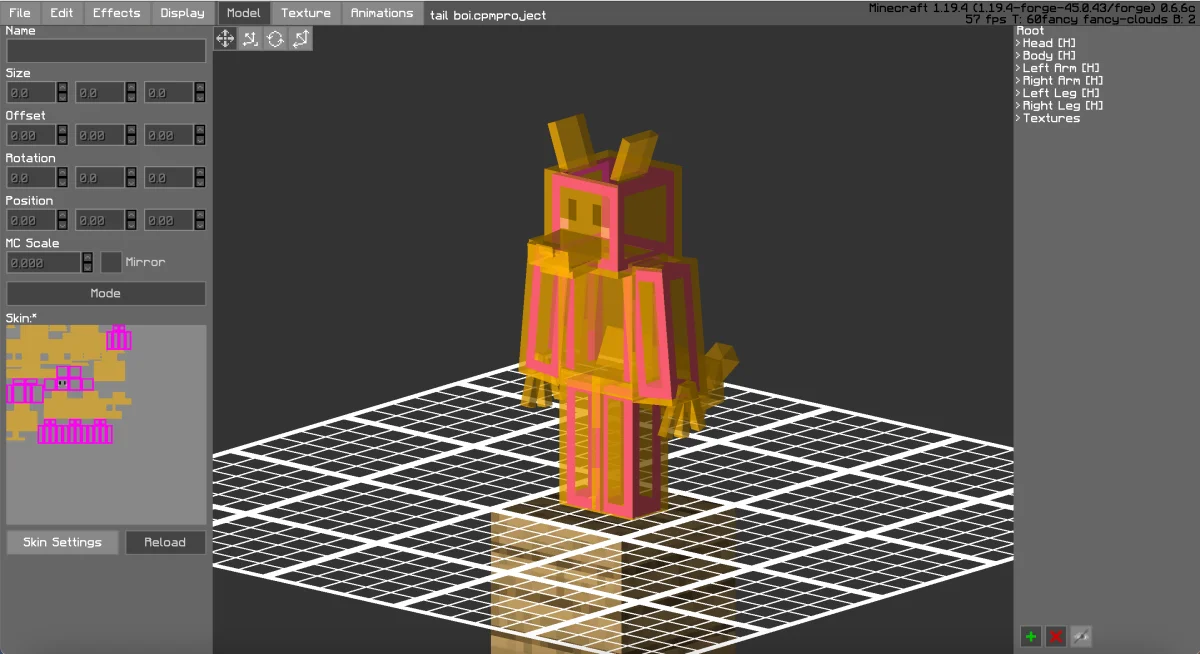Image resolution: width=1200 pixels, height=654 pixels.
Task: Click the Size Z value field
Action: 169,92
